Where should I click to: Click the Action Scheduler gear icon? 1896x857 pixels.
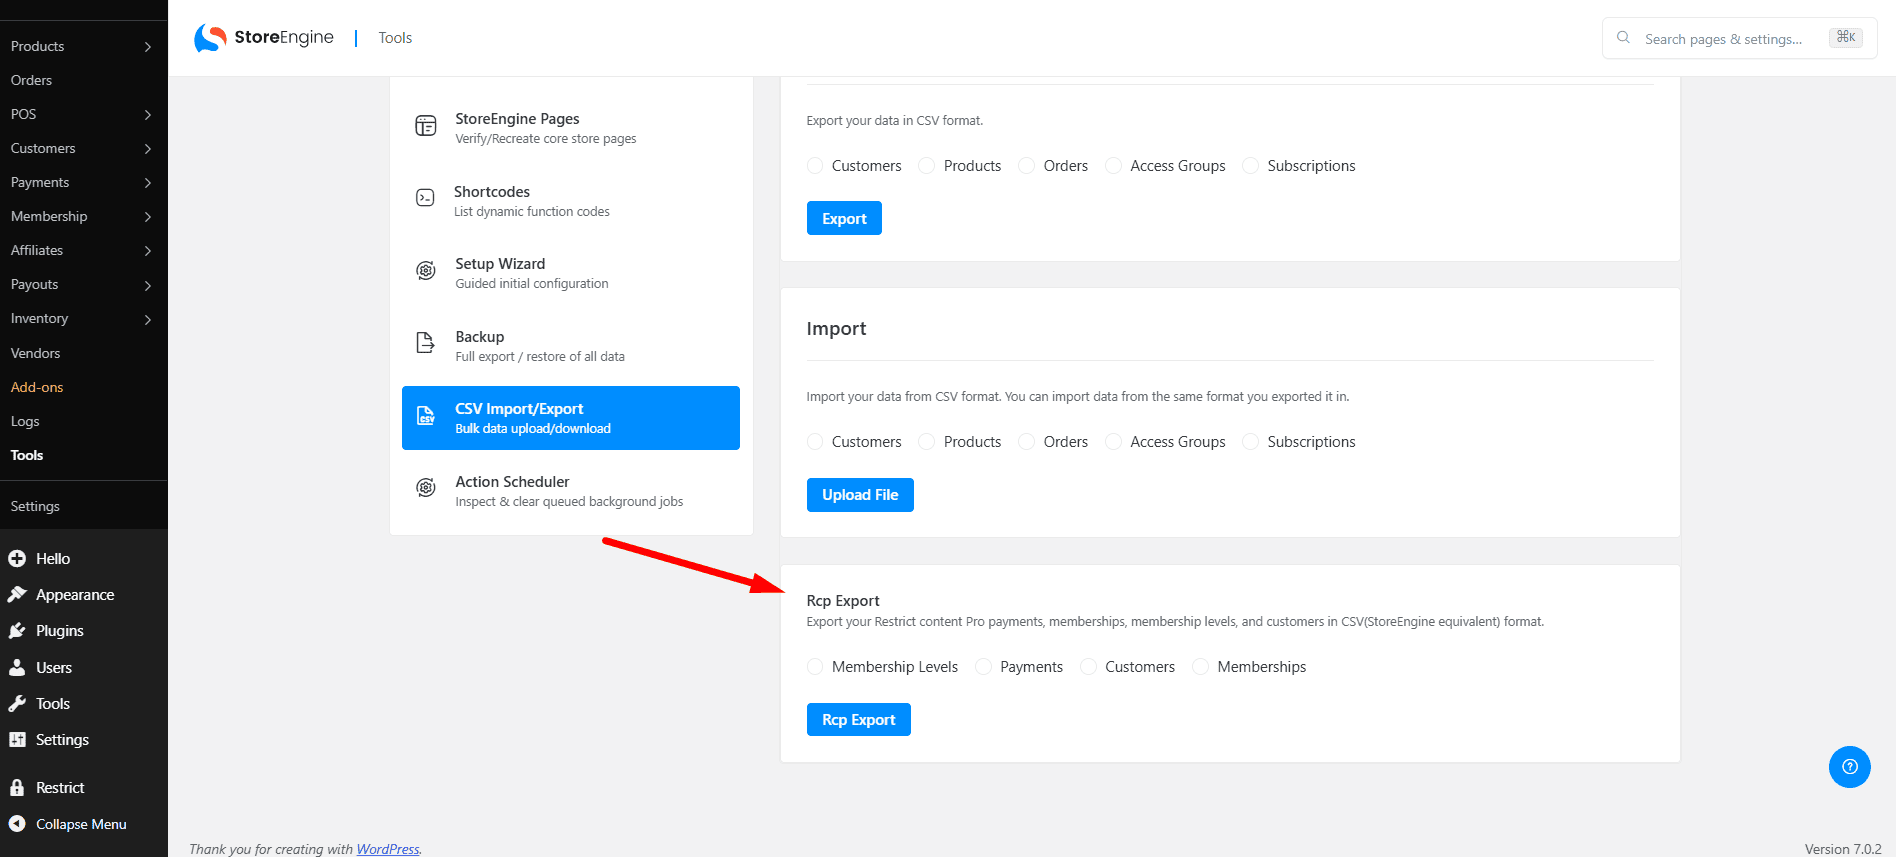tap(426, 488)
